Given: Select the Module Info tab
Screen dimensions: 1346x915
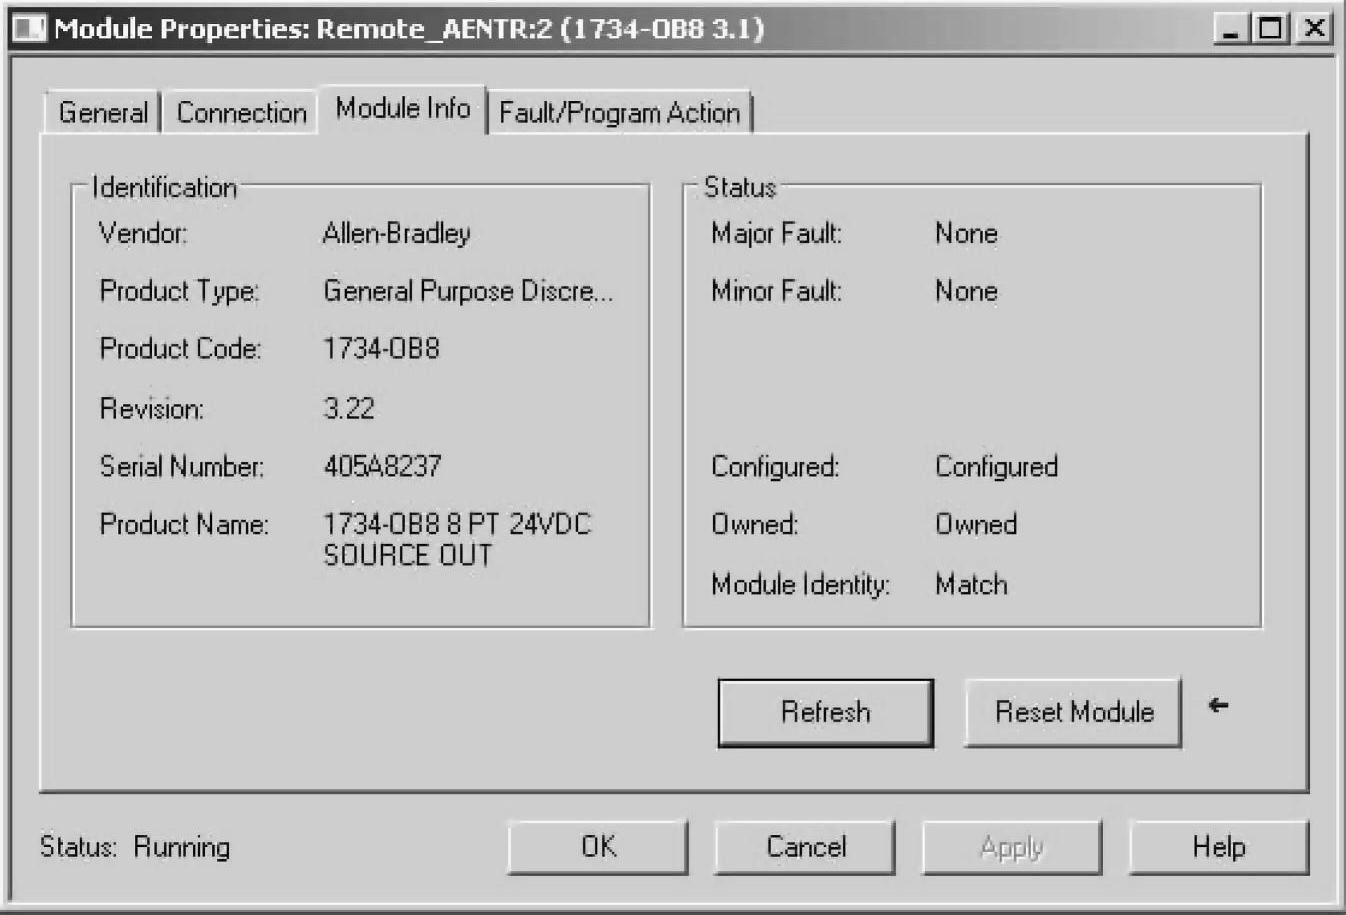Looking at the screenshot, I should click(x=403, y=109).
